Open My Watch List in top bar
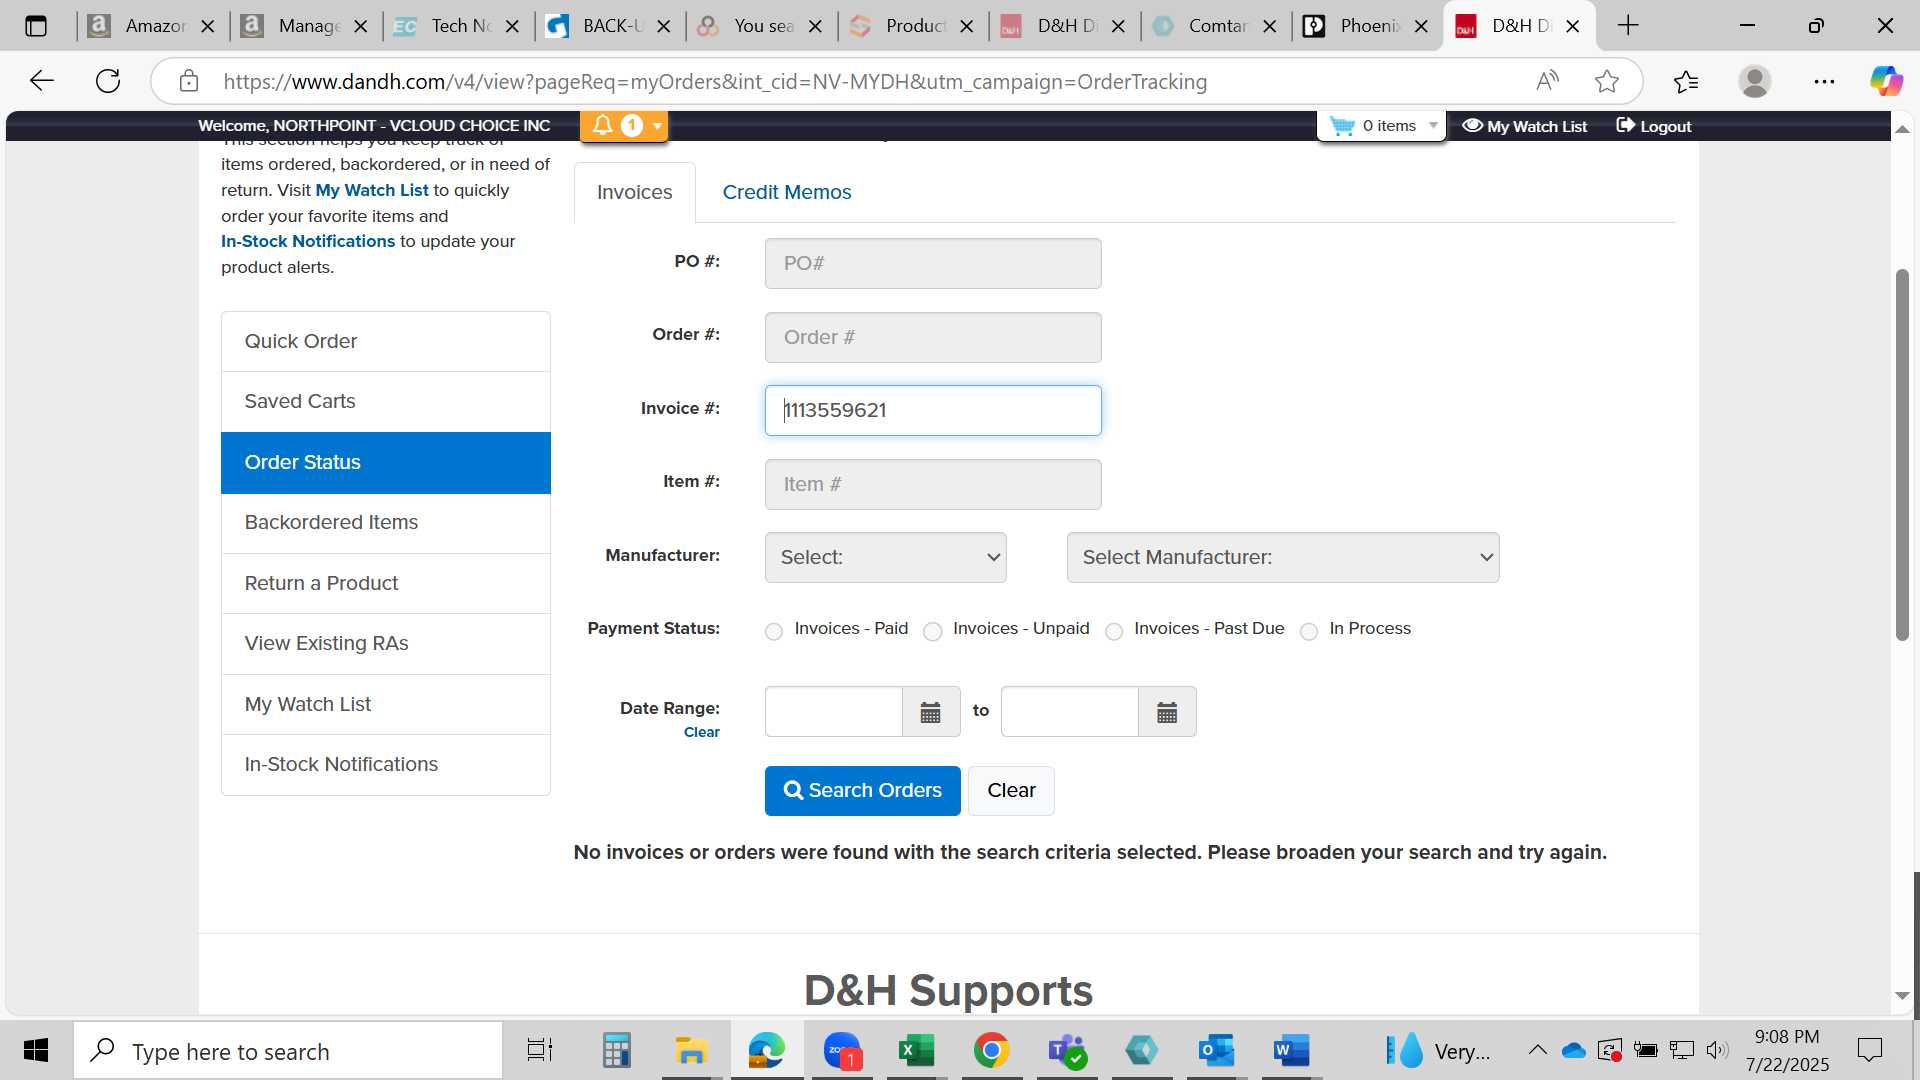This screenshot has height=1080, width=1920. coord(1525,126)
